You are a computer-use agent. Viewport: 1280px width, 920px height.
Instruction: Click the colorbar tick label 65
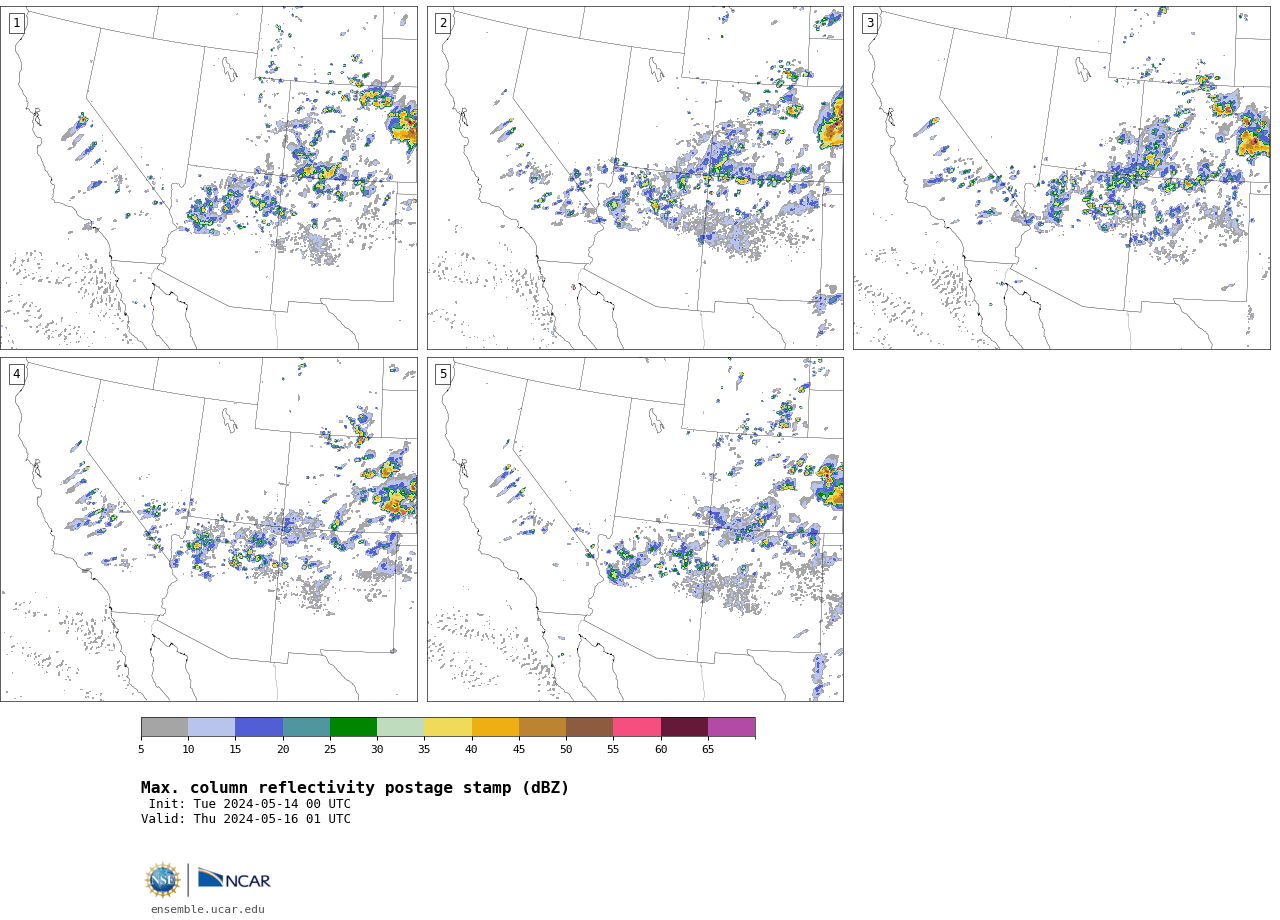(708, 750)
